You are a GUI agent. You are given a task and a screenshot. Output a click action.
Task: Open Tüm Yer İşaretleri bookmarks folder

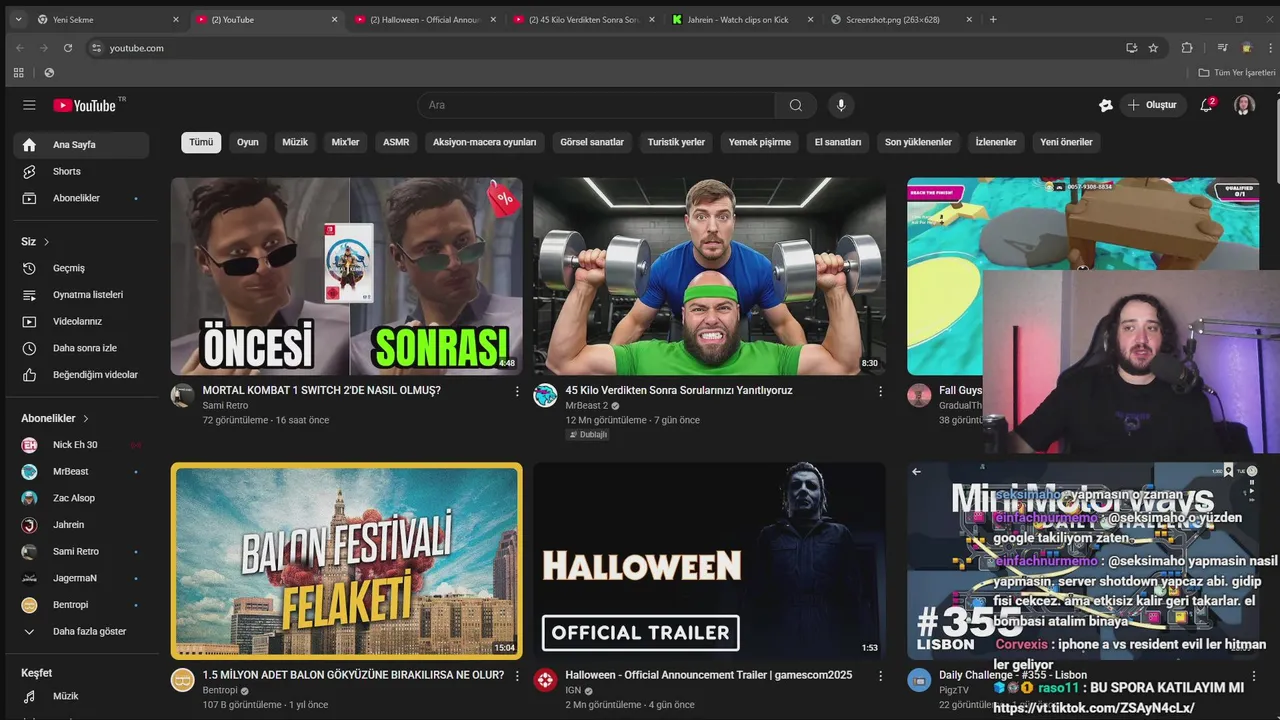(1237, 73)
